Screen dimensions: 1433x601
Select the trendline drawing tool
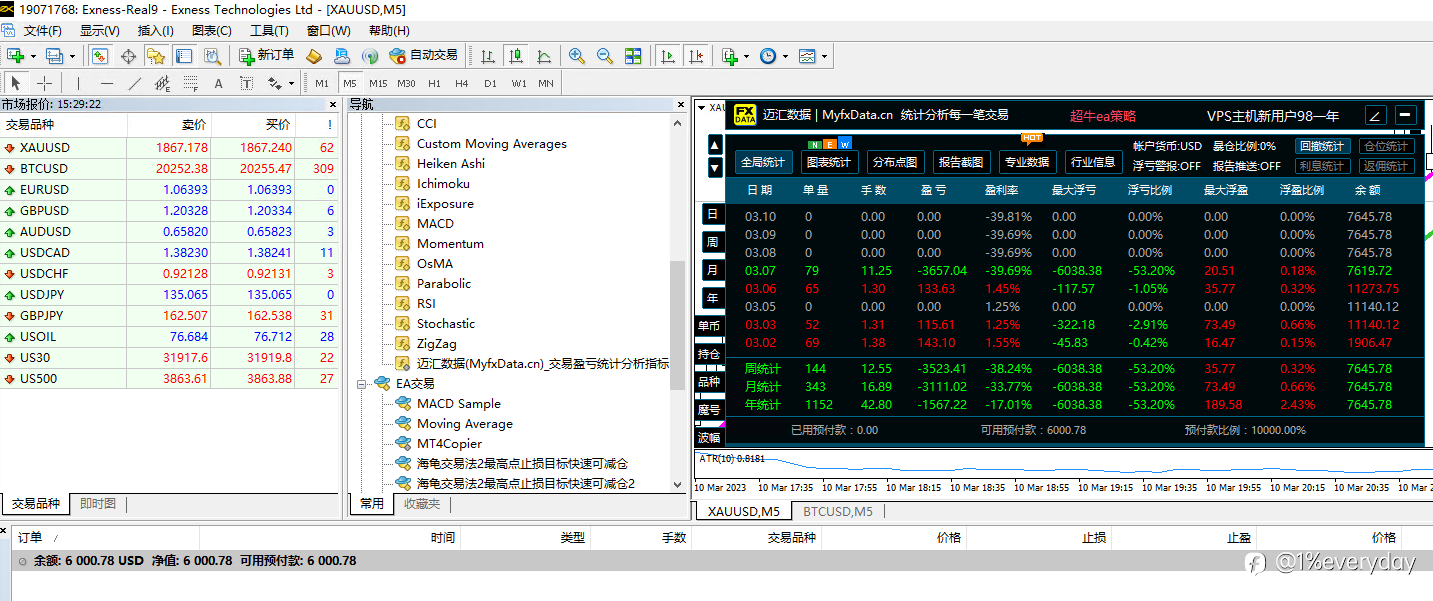coord(135,83)
